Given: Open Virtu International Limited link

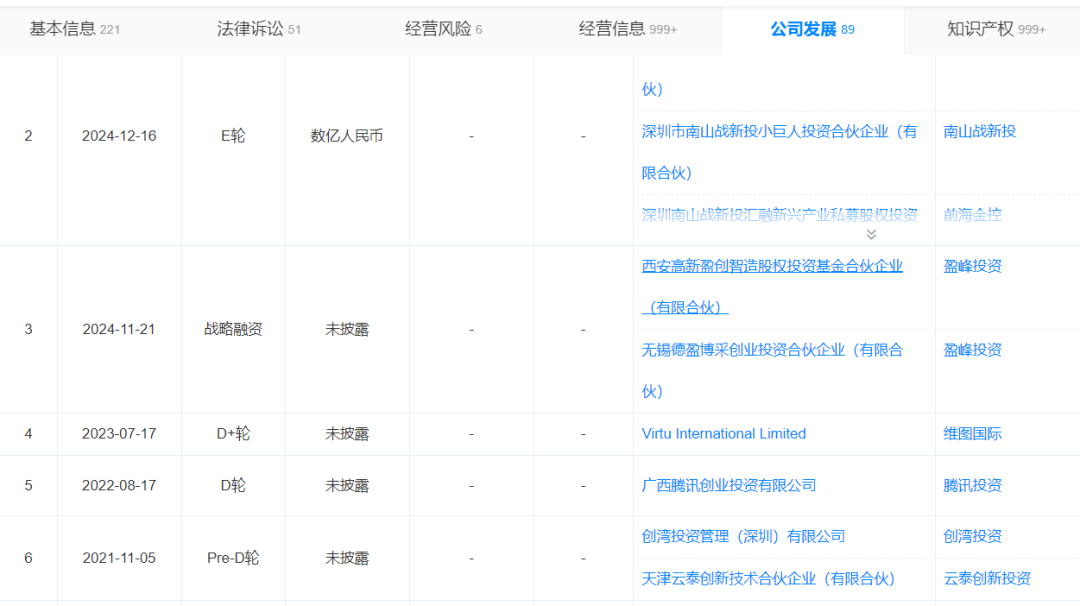Looking at the screenshot, I should (723, 434).
